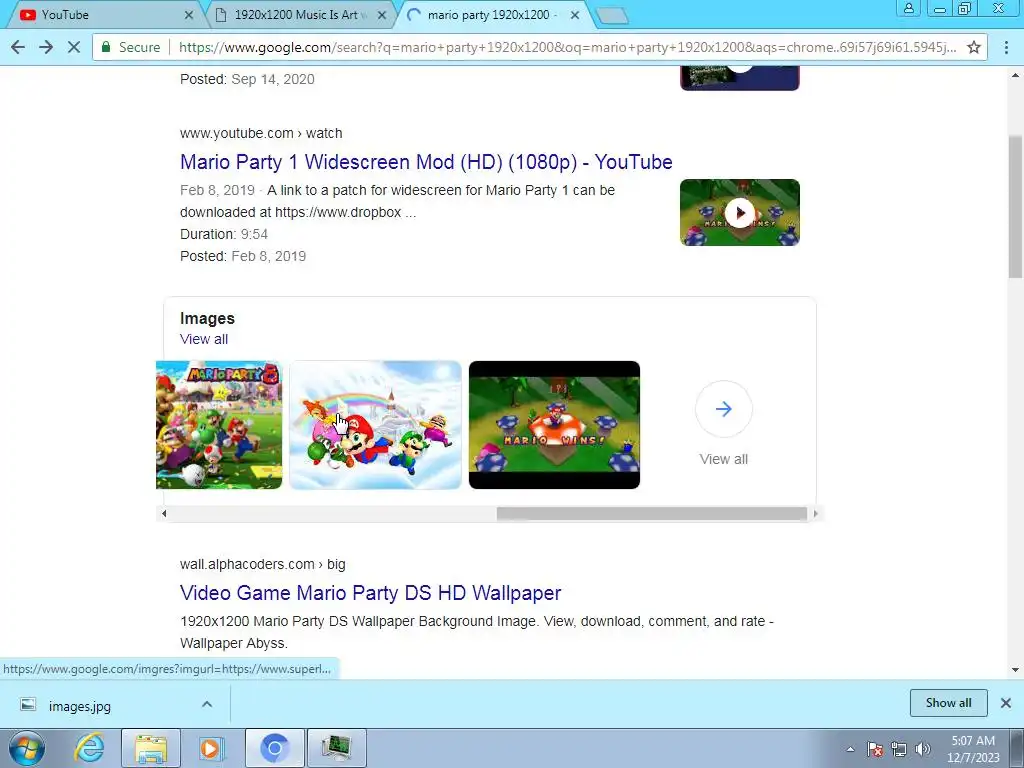Open the Action Center flag icon
The width and height of the screenshot is (1024, 768).
875,749
